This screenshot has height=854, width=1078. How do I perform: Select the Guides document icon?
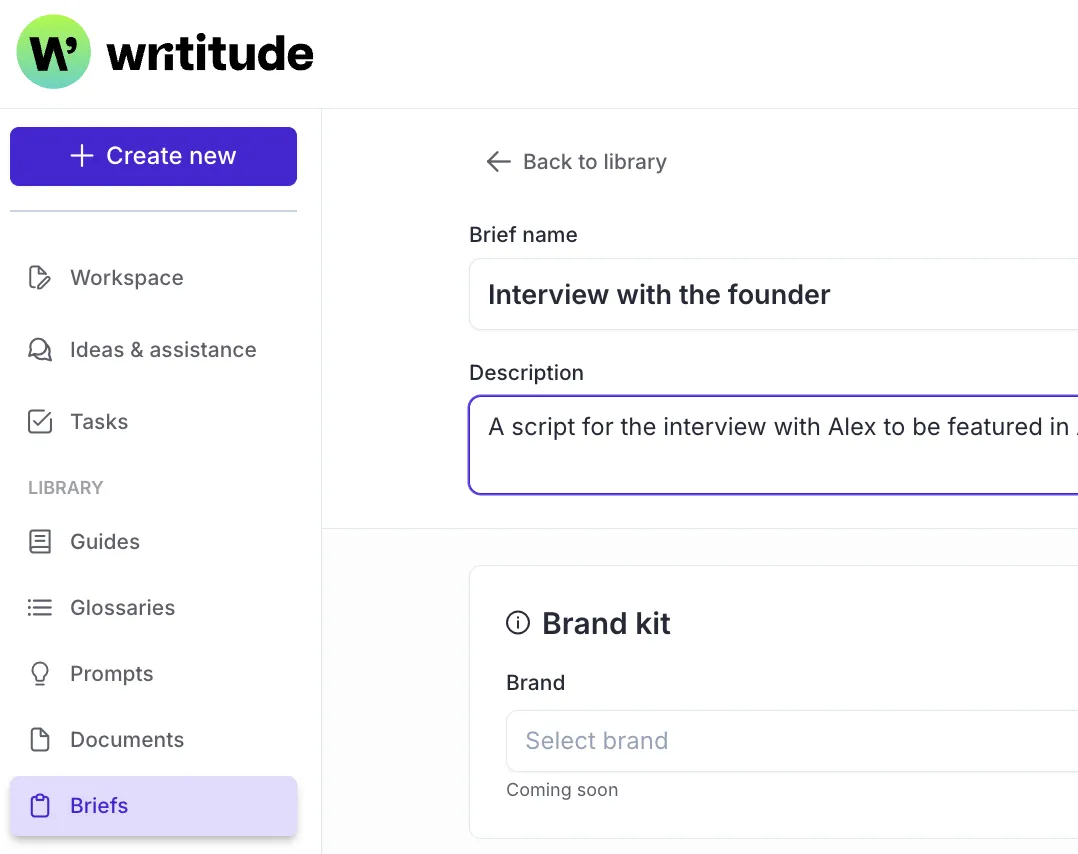coord(39,541)
